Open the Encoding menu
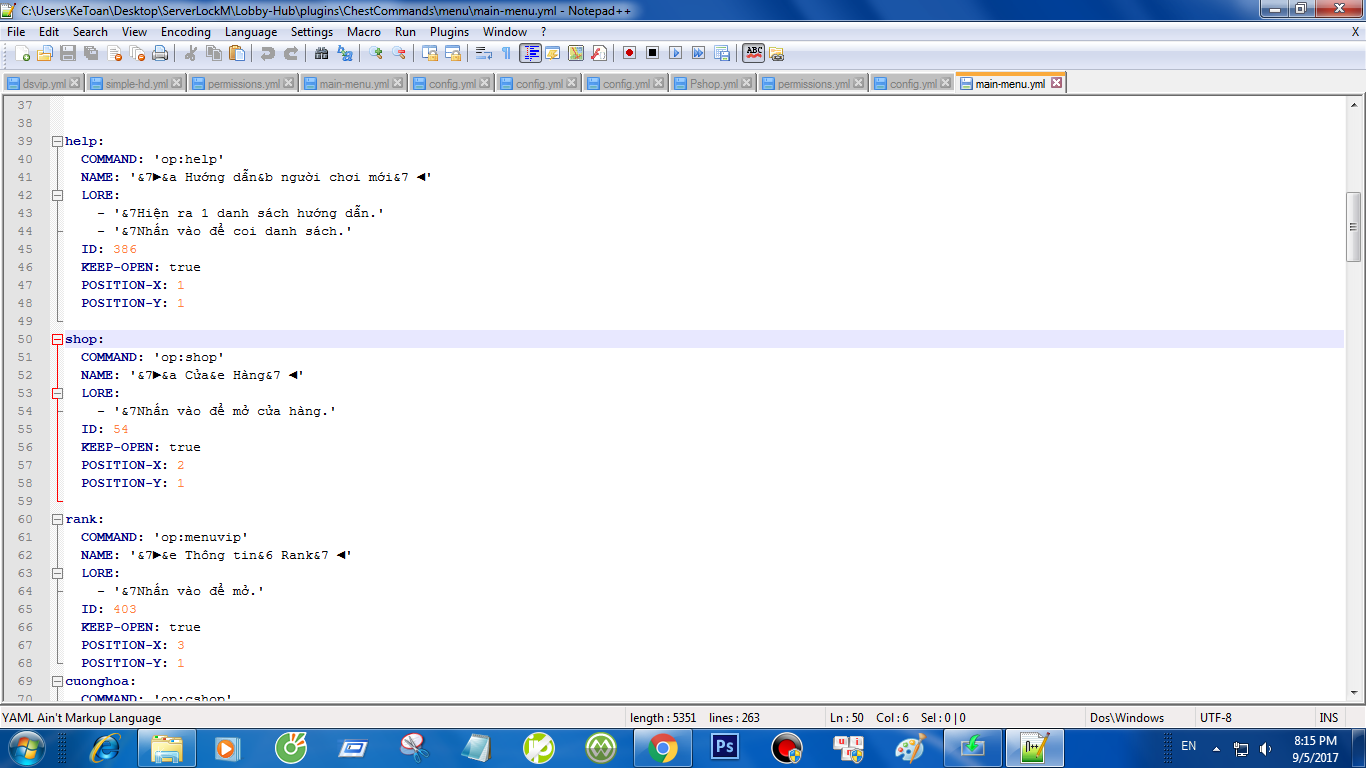This screenshot has width=1366, height=768. tap(185, 32)
